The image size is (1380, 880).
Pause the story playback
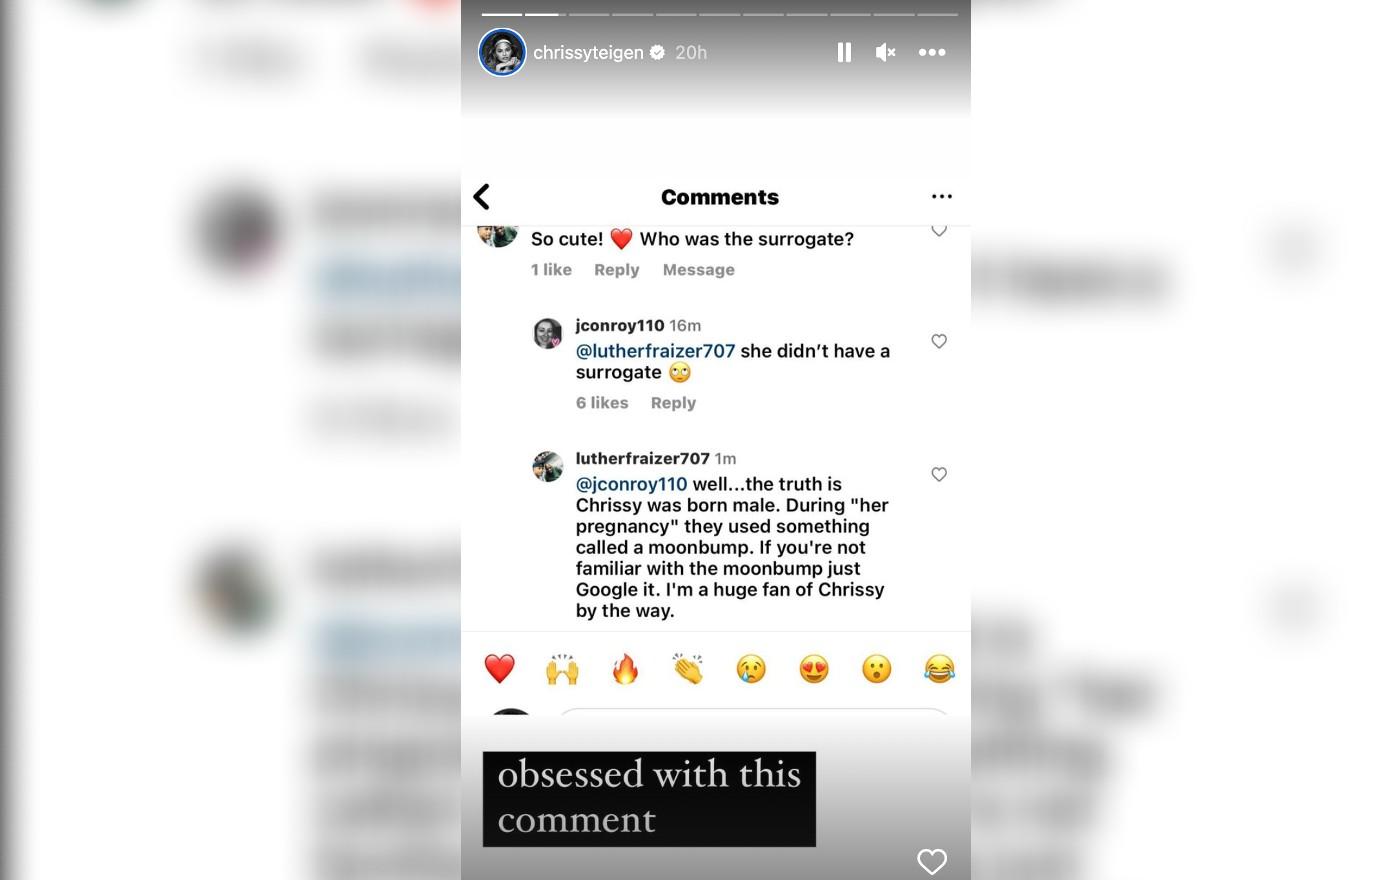pos(844,52)
